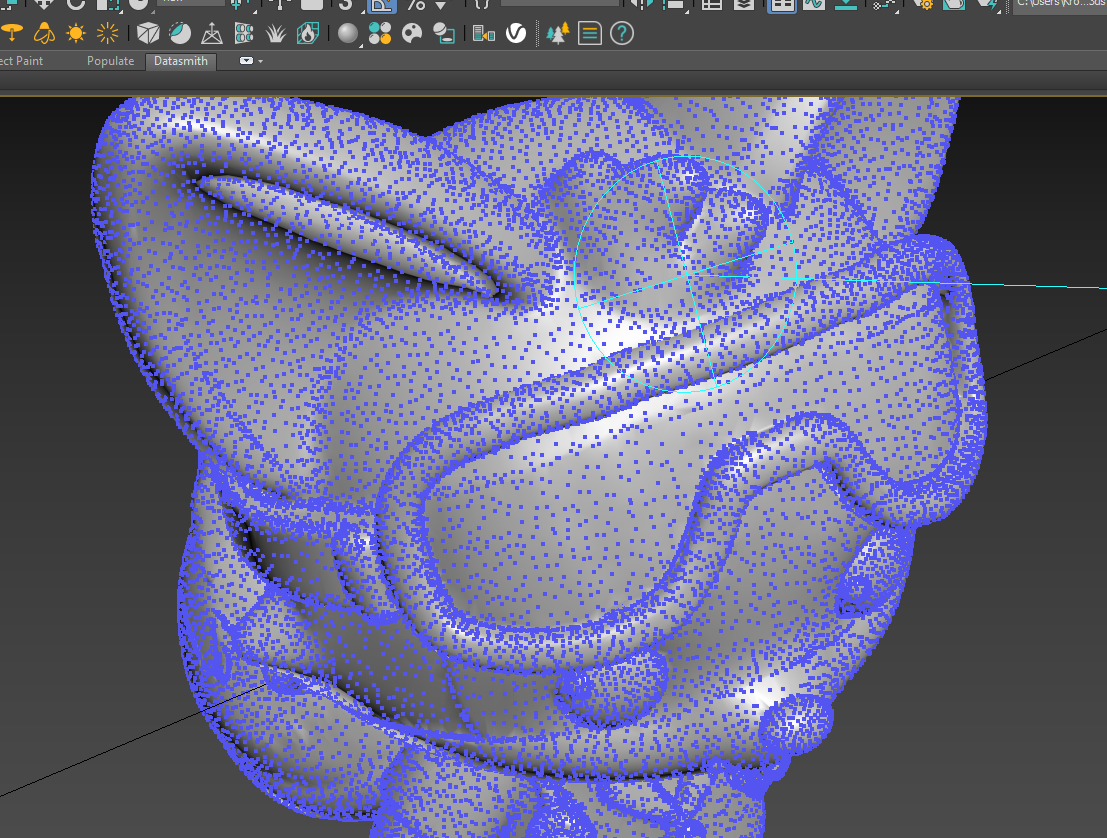Viewport: 1107px width, 838px height.
Task: Click the sphere over teal plane icon
Action: [444, 33]
